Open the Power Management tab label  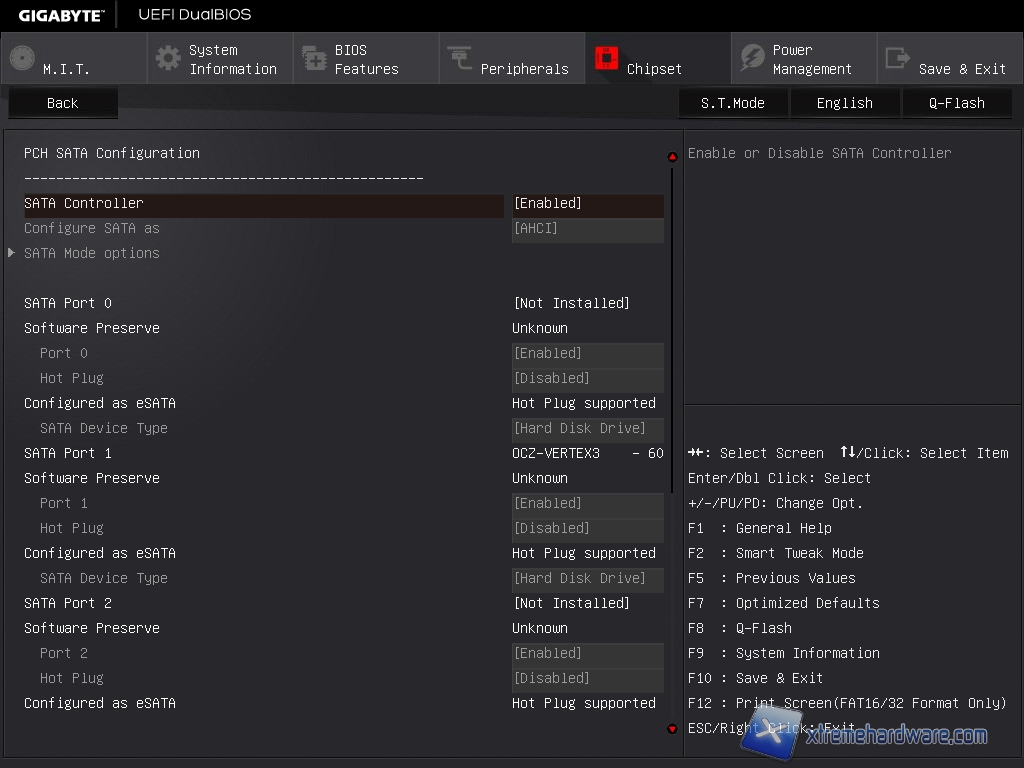tap(811, 60)
